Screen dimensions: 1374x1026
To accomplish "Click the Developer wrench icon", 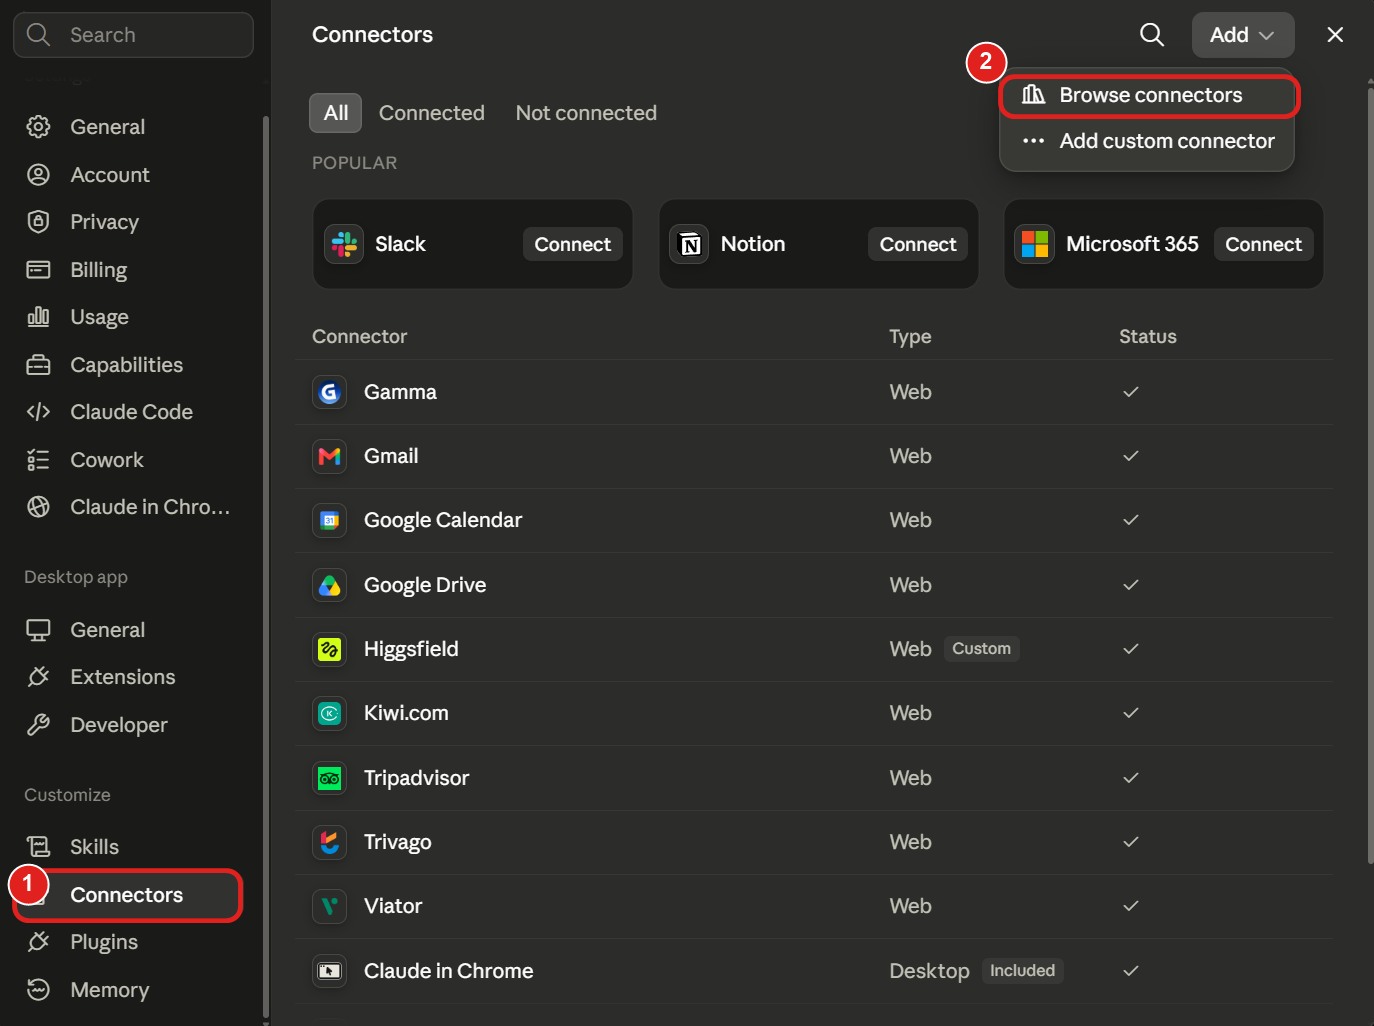I will [x=38, y=725].
